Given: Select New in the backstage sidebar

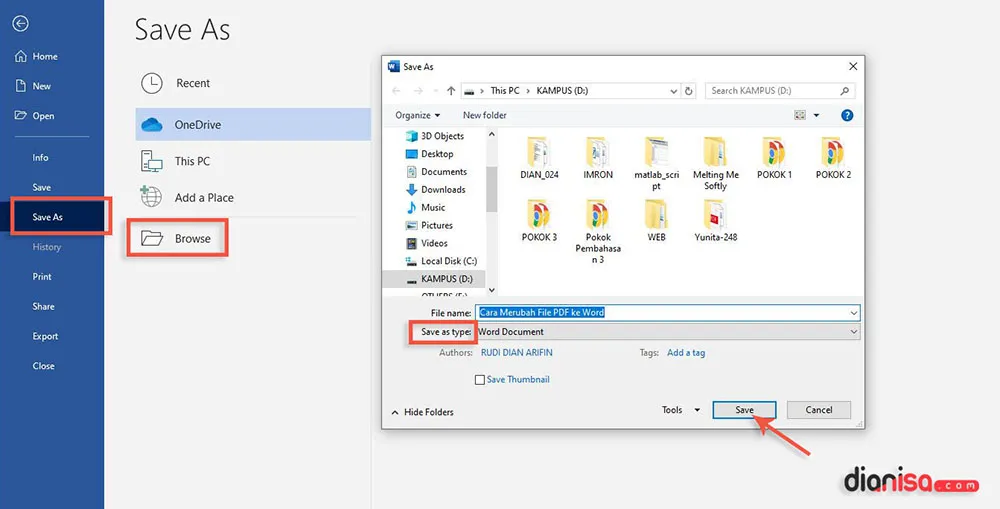Looking at the screenshot, I should pos(33,86).
